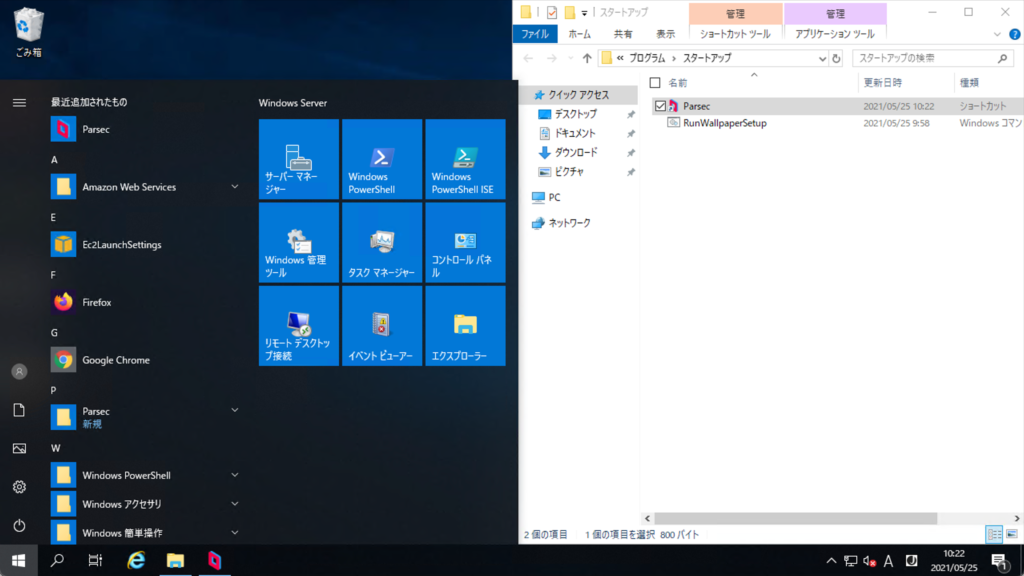1024x576 pixels.
Task: Click the clock showing 10:22
Action: click(x=954, y=554)
